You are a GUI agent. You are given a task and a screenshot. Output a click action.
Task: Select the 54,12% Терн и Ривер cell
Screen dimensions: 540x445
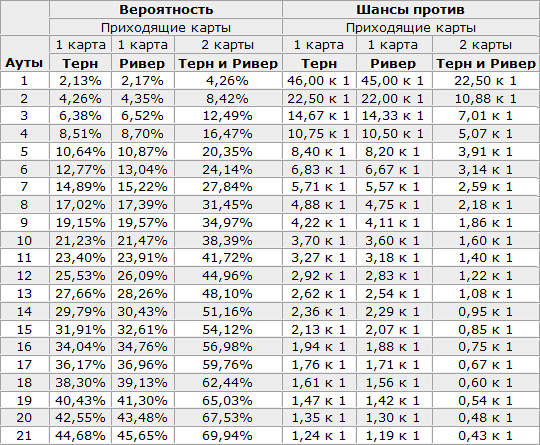(x=227, y=329)
